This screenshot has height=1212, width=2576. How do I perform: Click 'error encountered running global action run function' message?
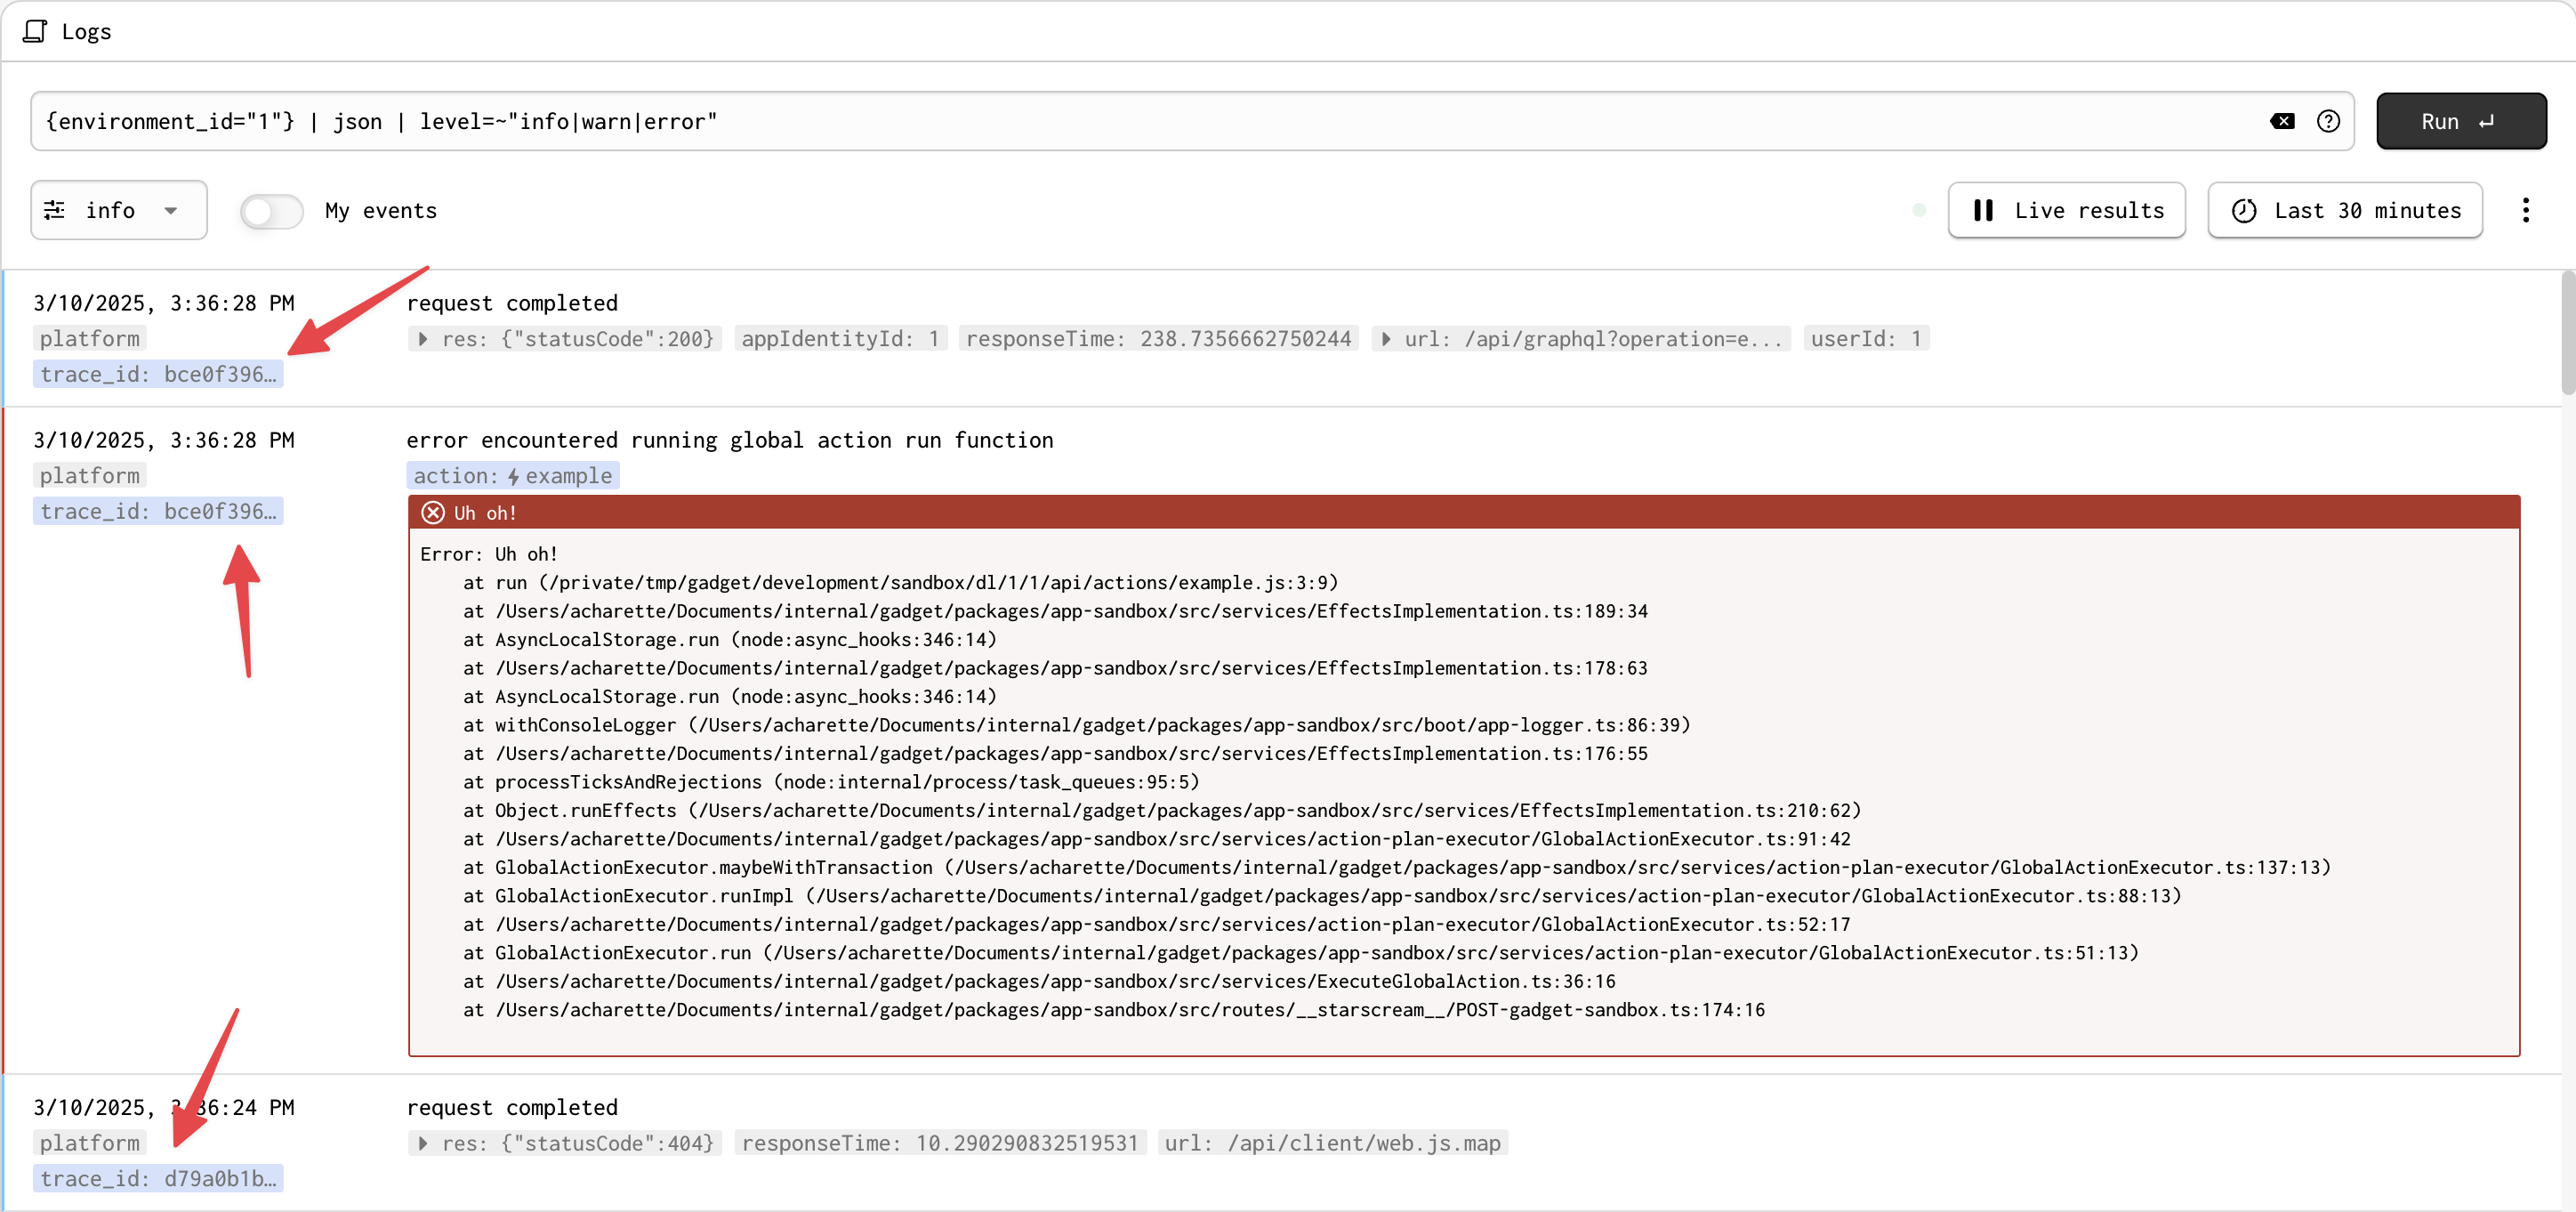point(729,440)
